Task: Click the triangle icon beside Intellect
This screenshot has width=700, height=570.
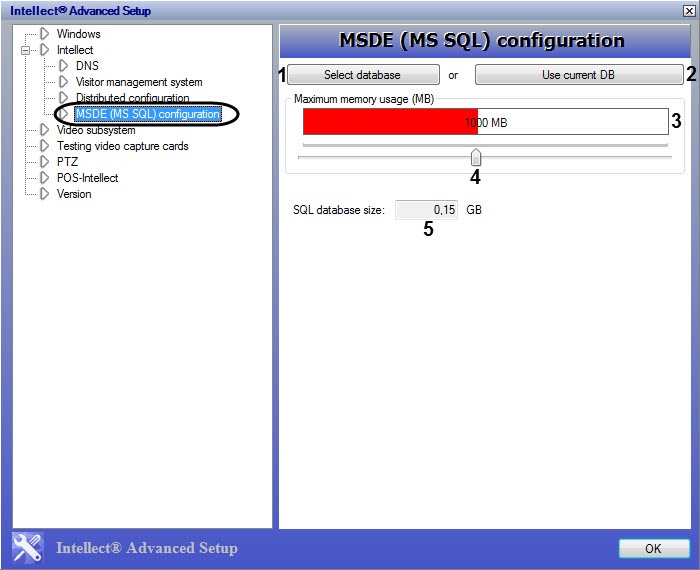Action: (44, 50)
